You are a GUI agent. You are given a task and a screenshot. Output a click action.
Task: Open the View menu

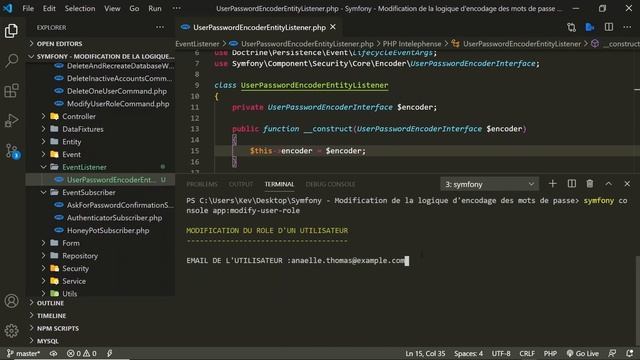coord(112,8)
